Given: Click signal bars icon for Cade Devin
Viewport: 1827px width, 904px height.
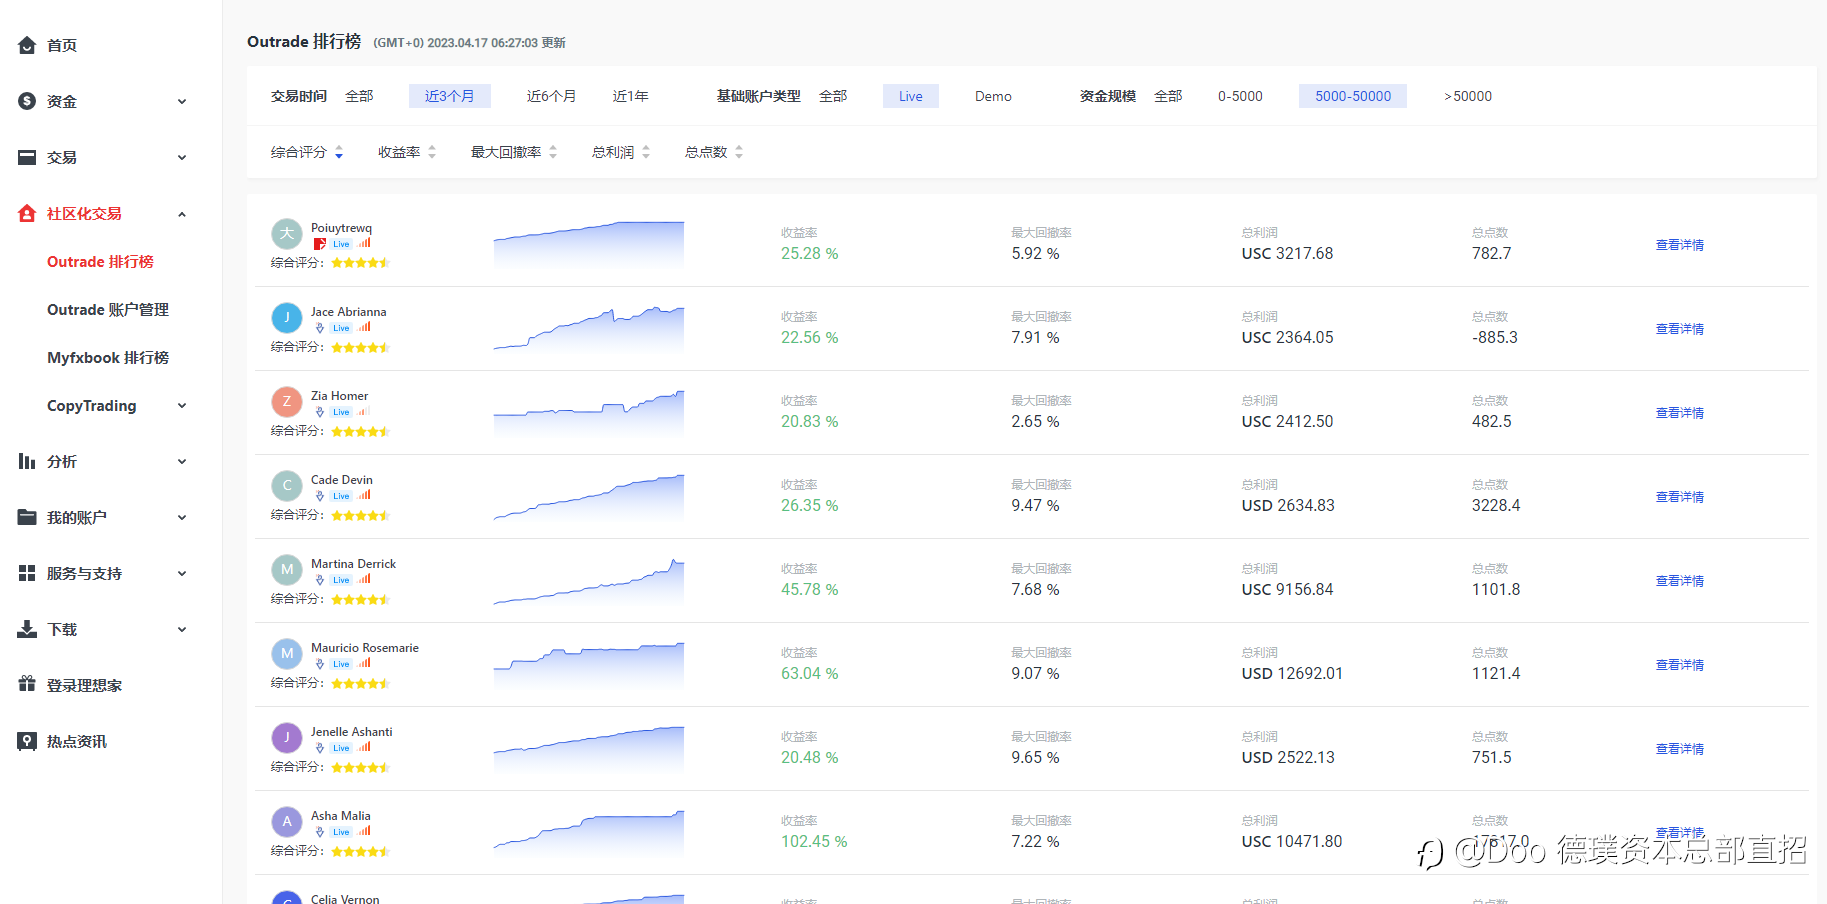Looking at the screenshot, I should [364, 495].
